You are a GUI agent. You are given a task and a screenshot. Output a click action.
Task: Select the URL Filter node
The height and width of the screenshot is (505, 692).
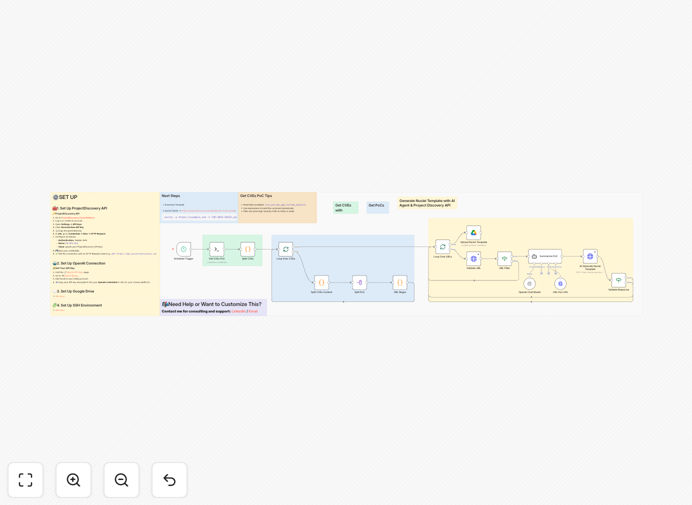pyautogui.click(x=504, y=259)
